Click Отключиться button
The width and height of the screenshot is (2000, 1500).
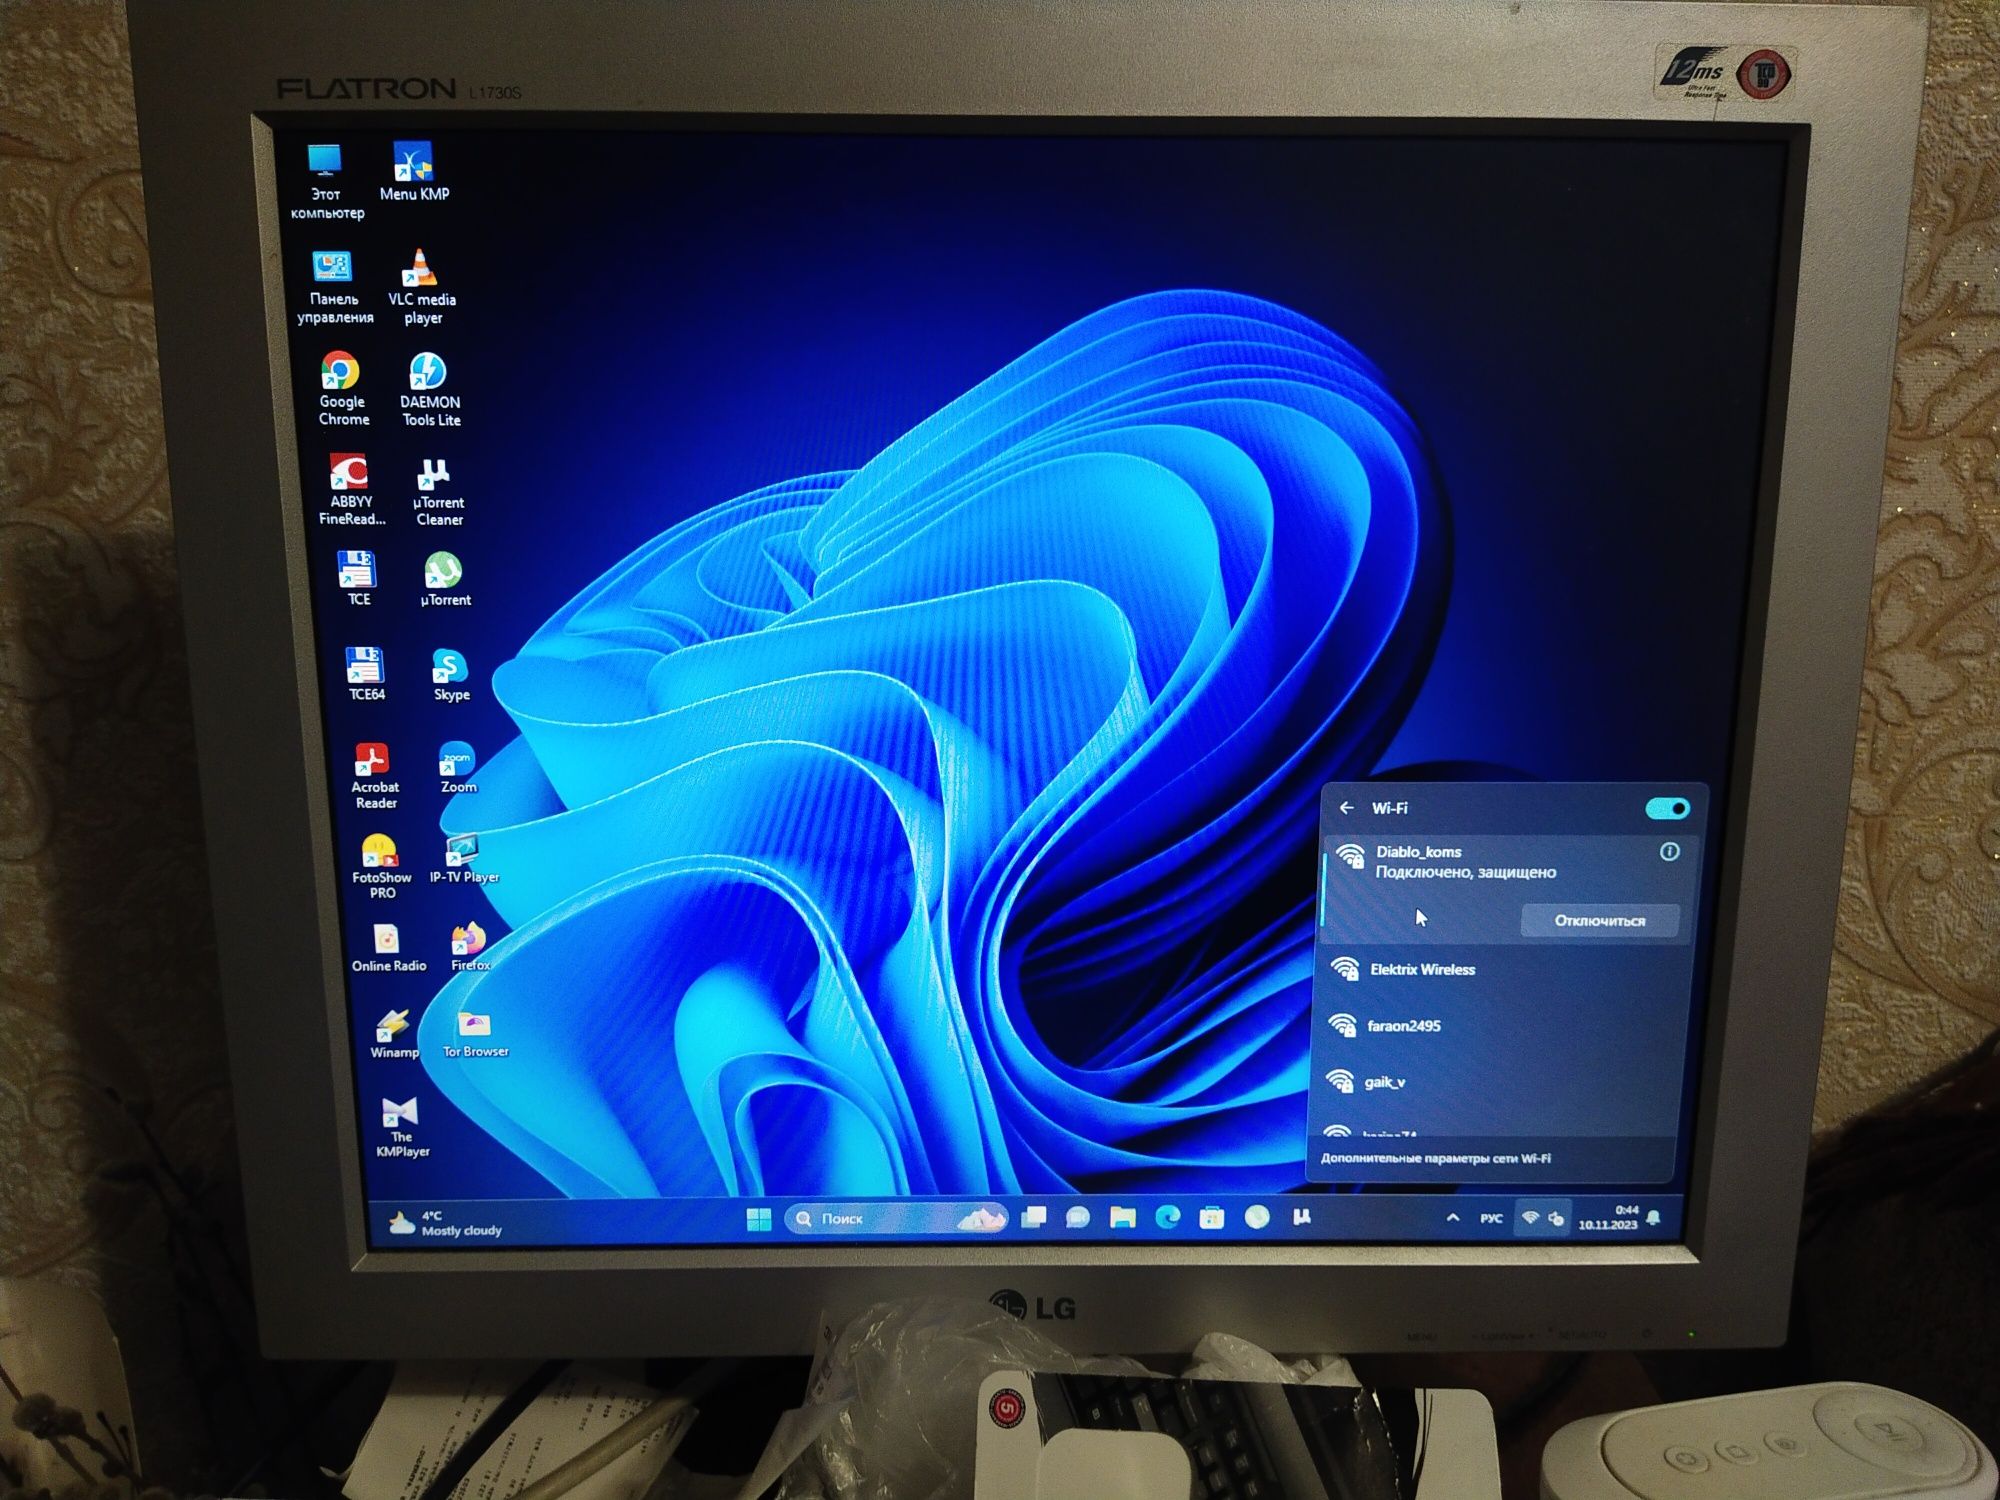coord(1599,920)
